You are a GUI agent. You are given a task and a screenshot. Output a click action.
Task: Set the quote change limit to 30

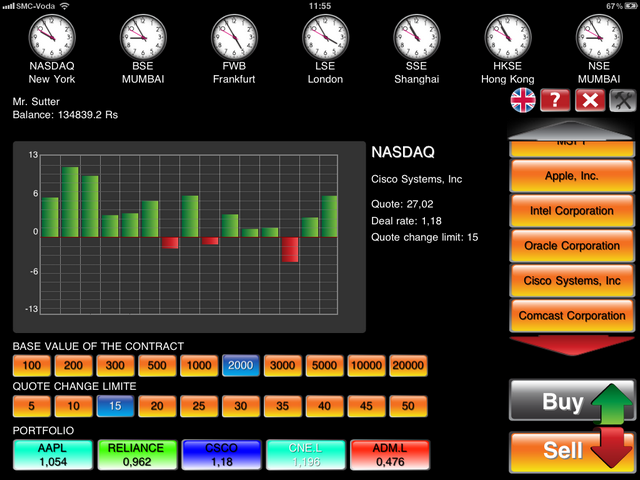[241, 406]
